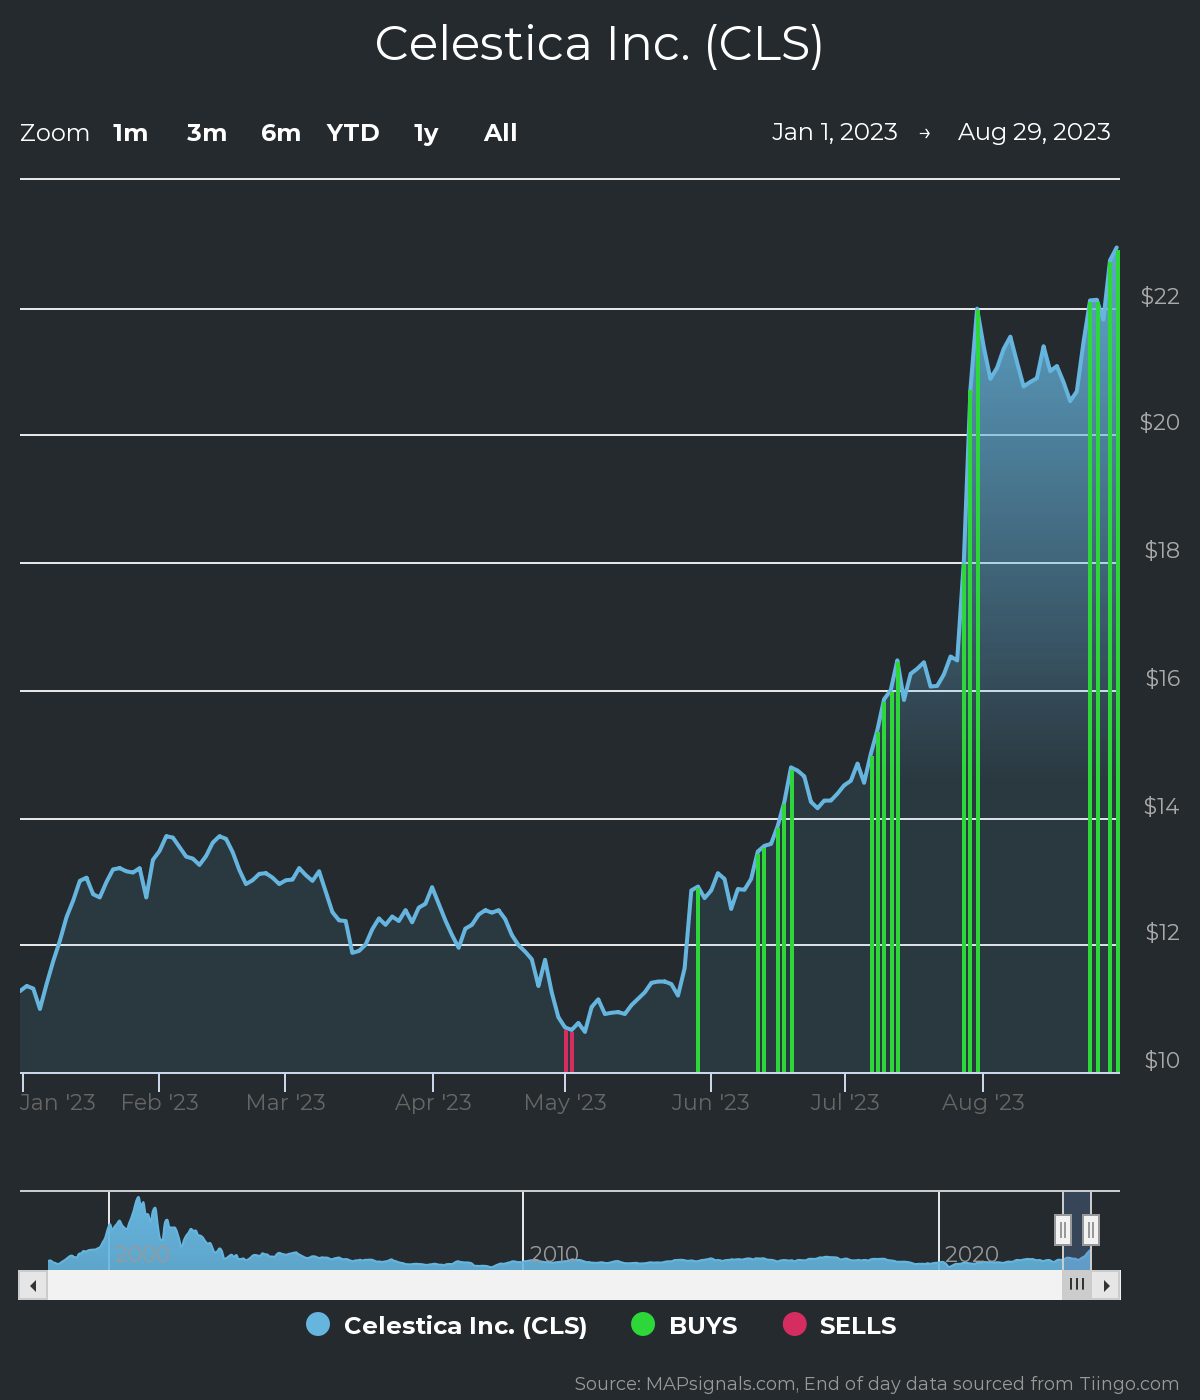Click the 2020 label in the navigator
This screenshot has width=1200, height=1400.
pos(972,1254)
